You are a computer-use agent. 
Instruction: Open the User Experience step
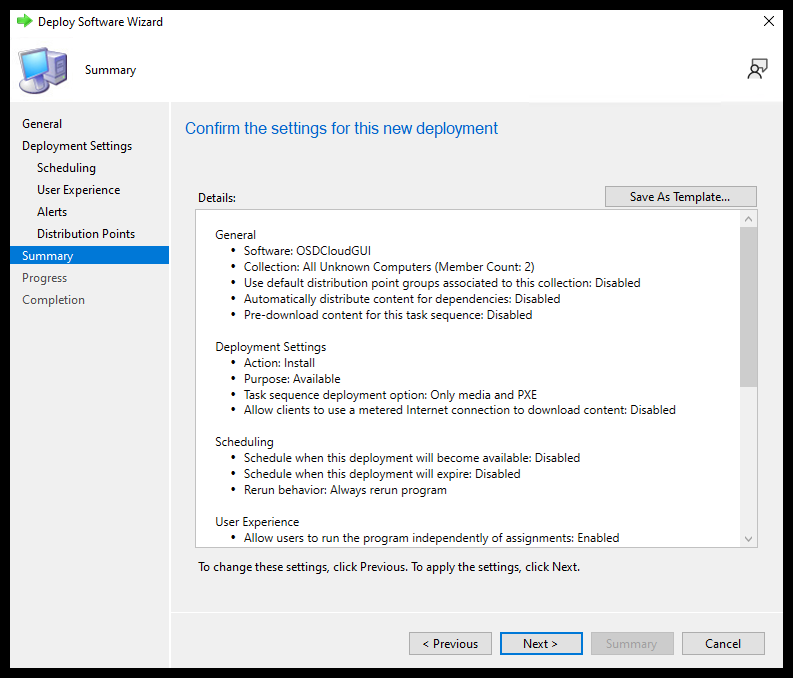pos(78,190)
